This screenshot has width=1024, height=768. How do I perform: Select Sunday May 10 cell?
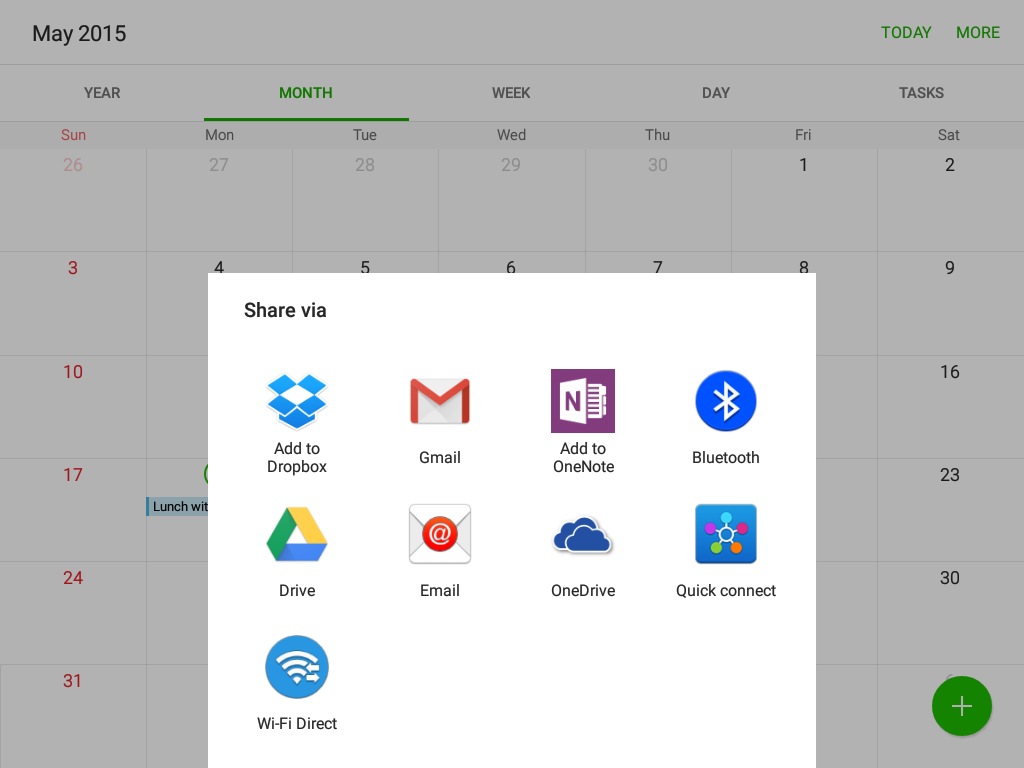click(x=72, y=407)
